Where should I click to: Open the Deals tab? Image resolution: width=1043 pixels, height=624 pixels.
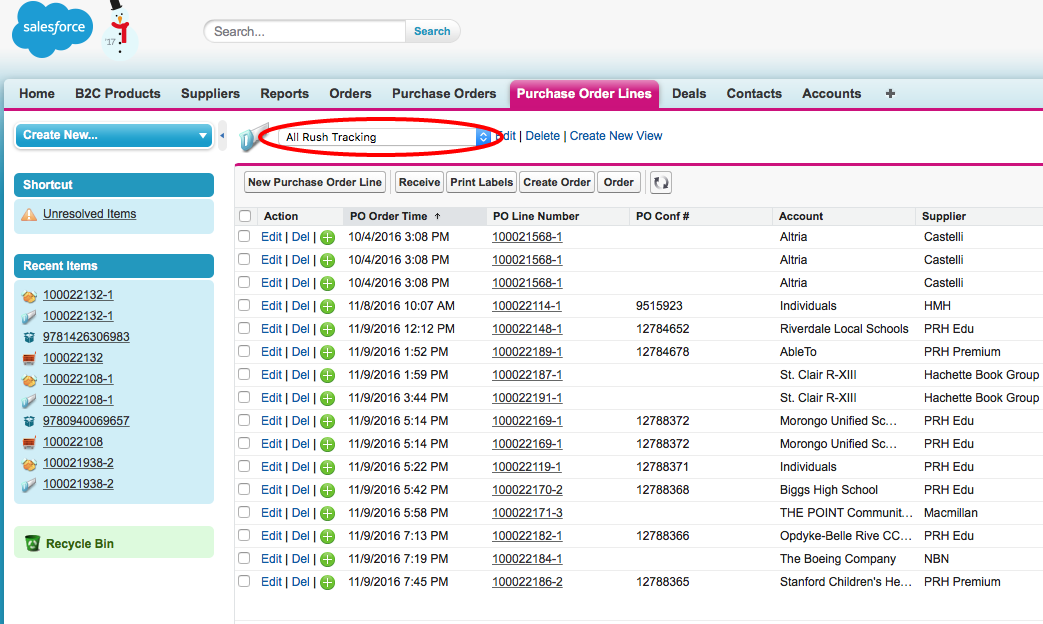[688, 94]
